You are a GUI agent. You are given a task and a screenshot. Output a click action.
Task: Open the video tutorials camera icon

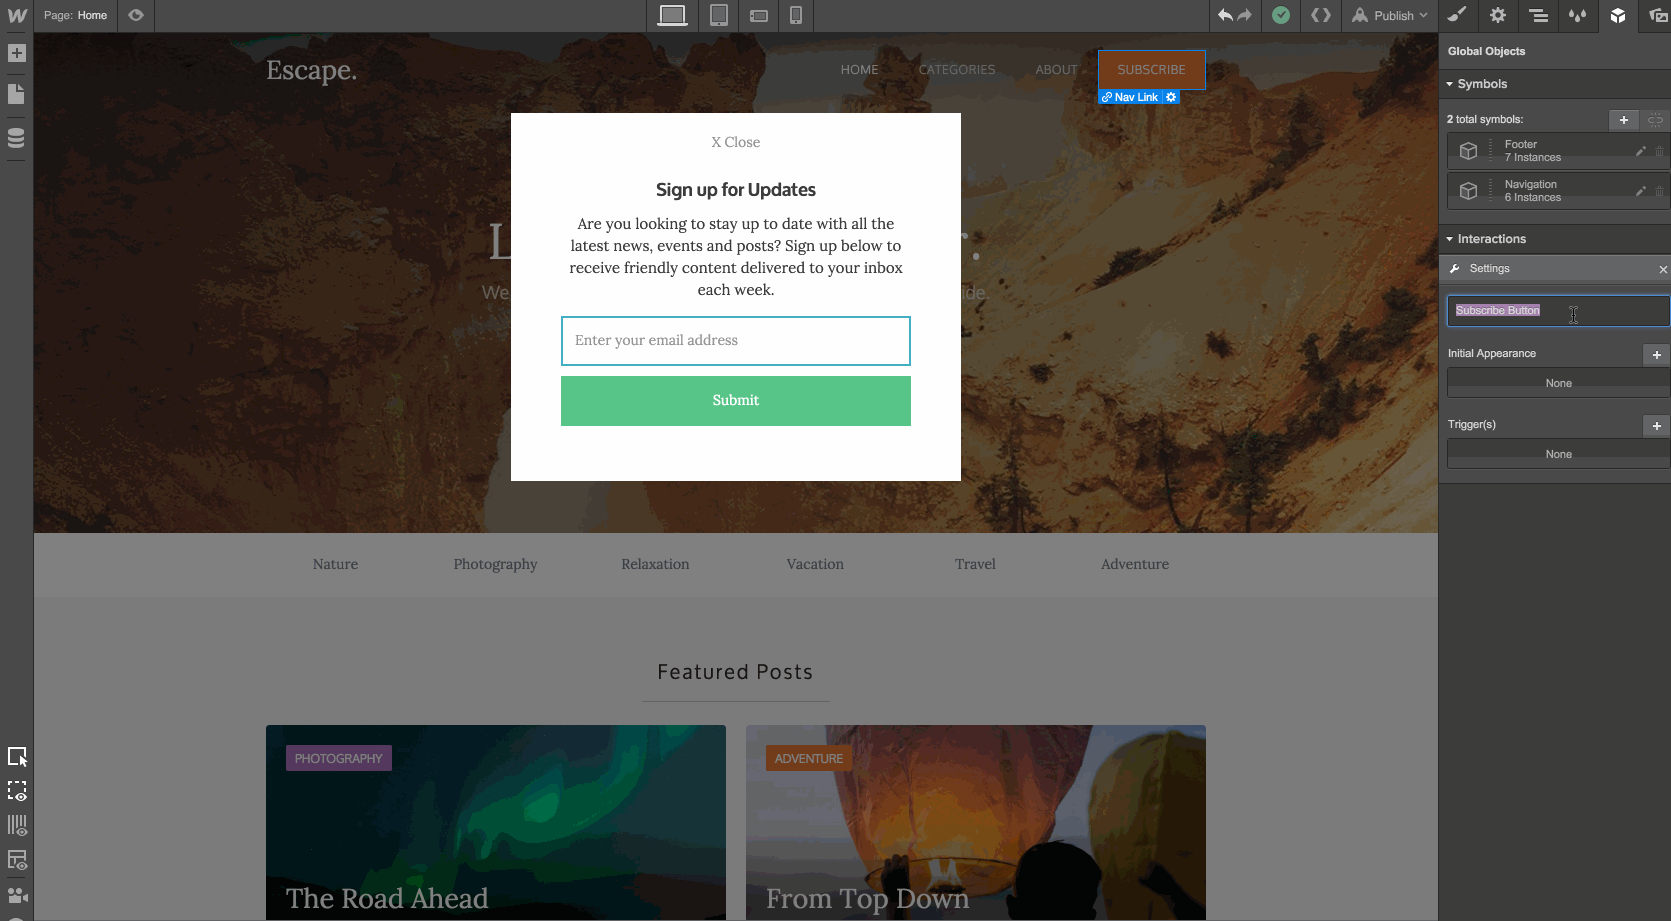(x=17, y=895)
